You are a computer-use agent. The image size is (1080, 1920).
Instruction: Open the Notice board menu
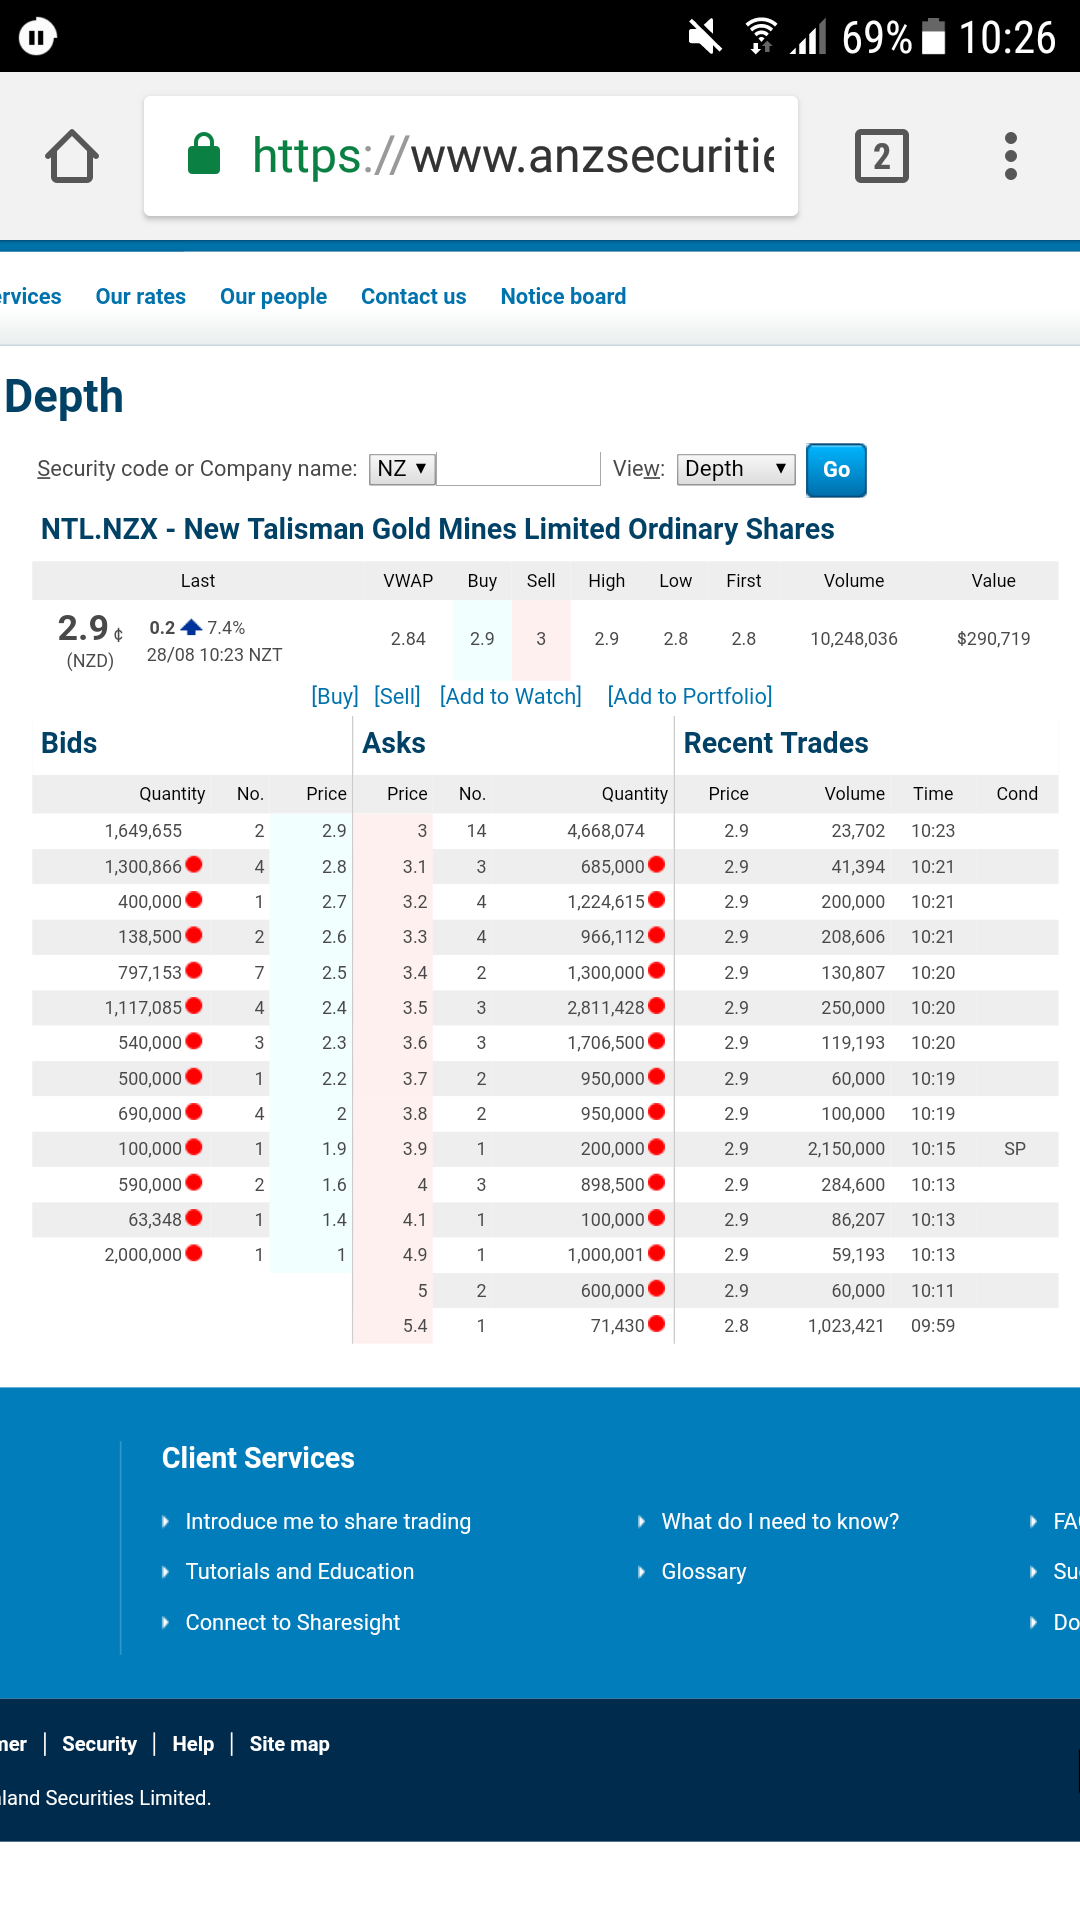pos(563,296)
